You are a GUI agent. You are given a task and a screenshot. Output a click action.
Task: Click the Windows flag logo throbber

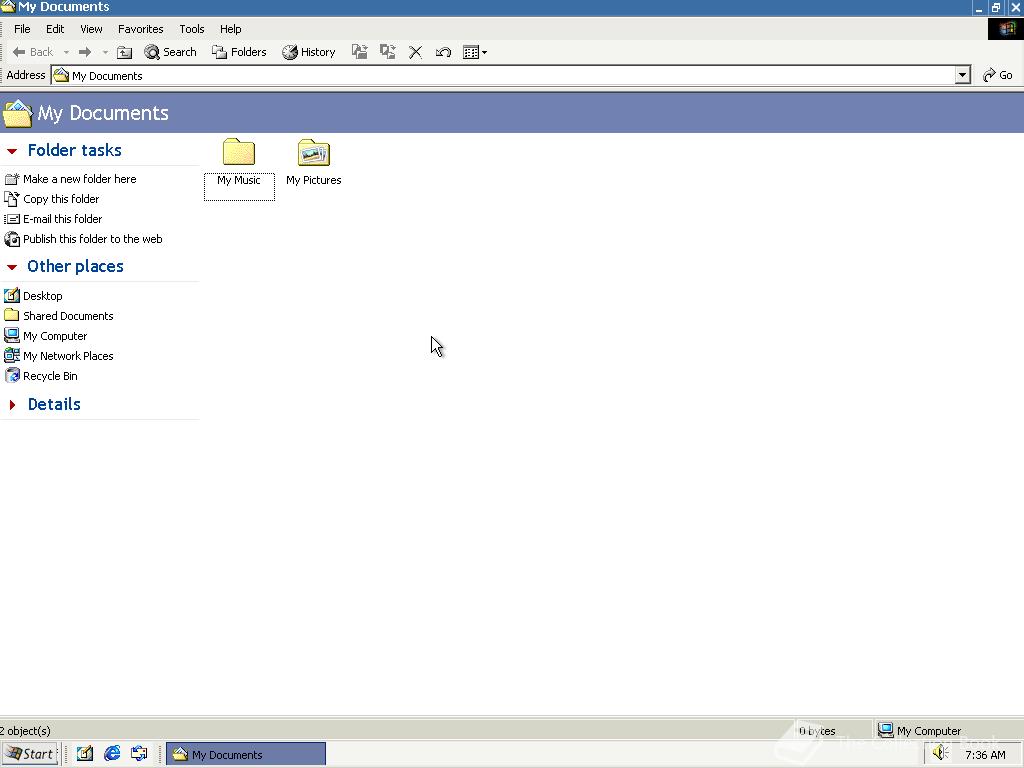click(x=1006, y=29)
